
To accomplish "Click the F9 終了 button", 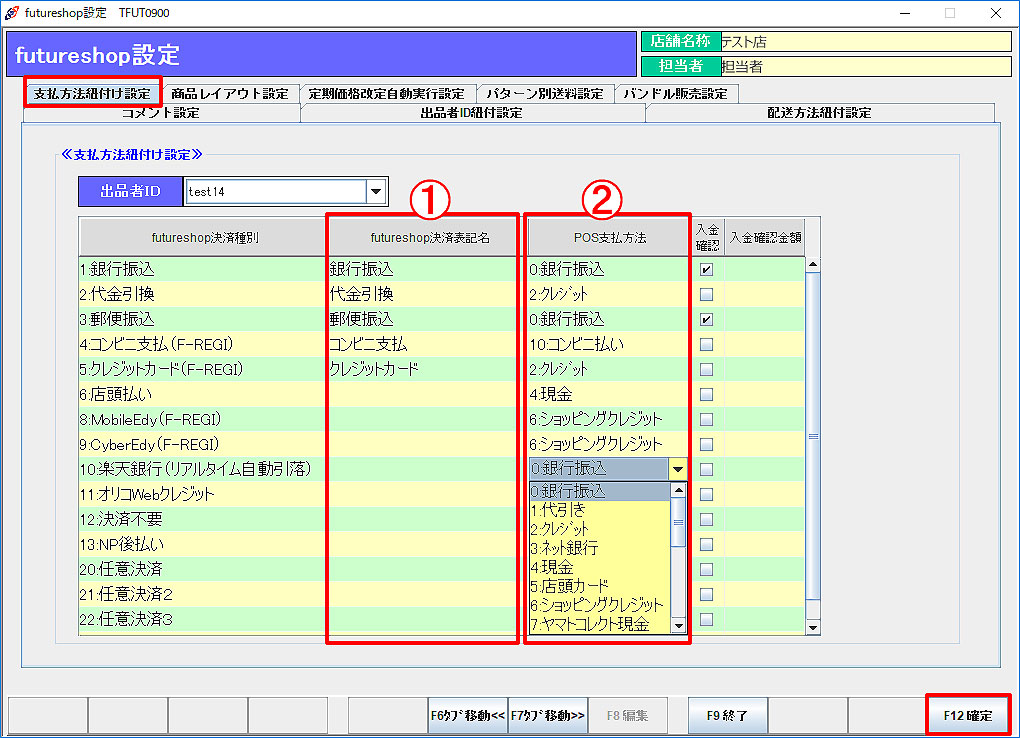I will 727,715.
